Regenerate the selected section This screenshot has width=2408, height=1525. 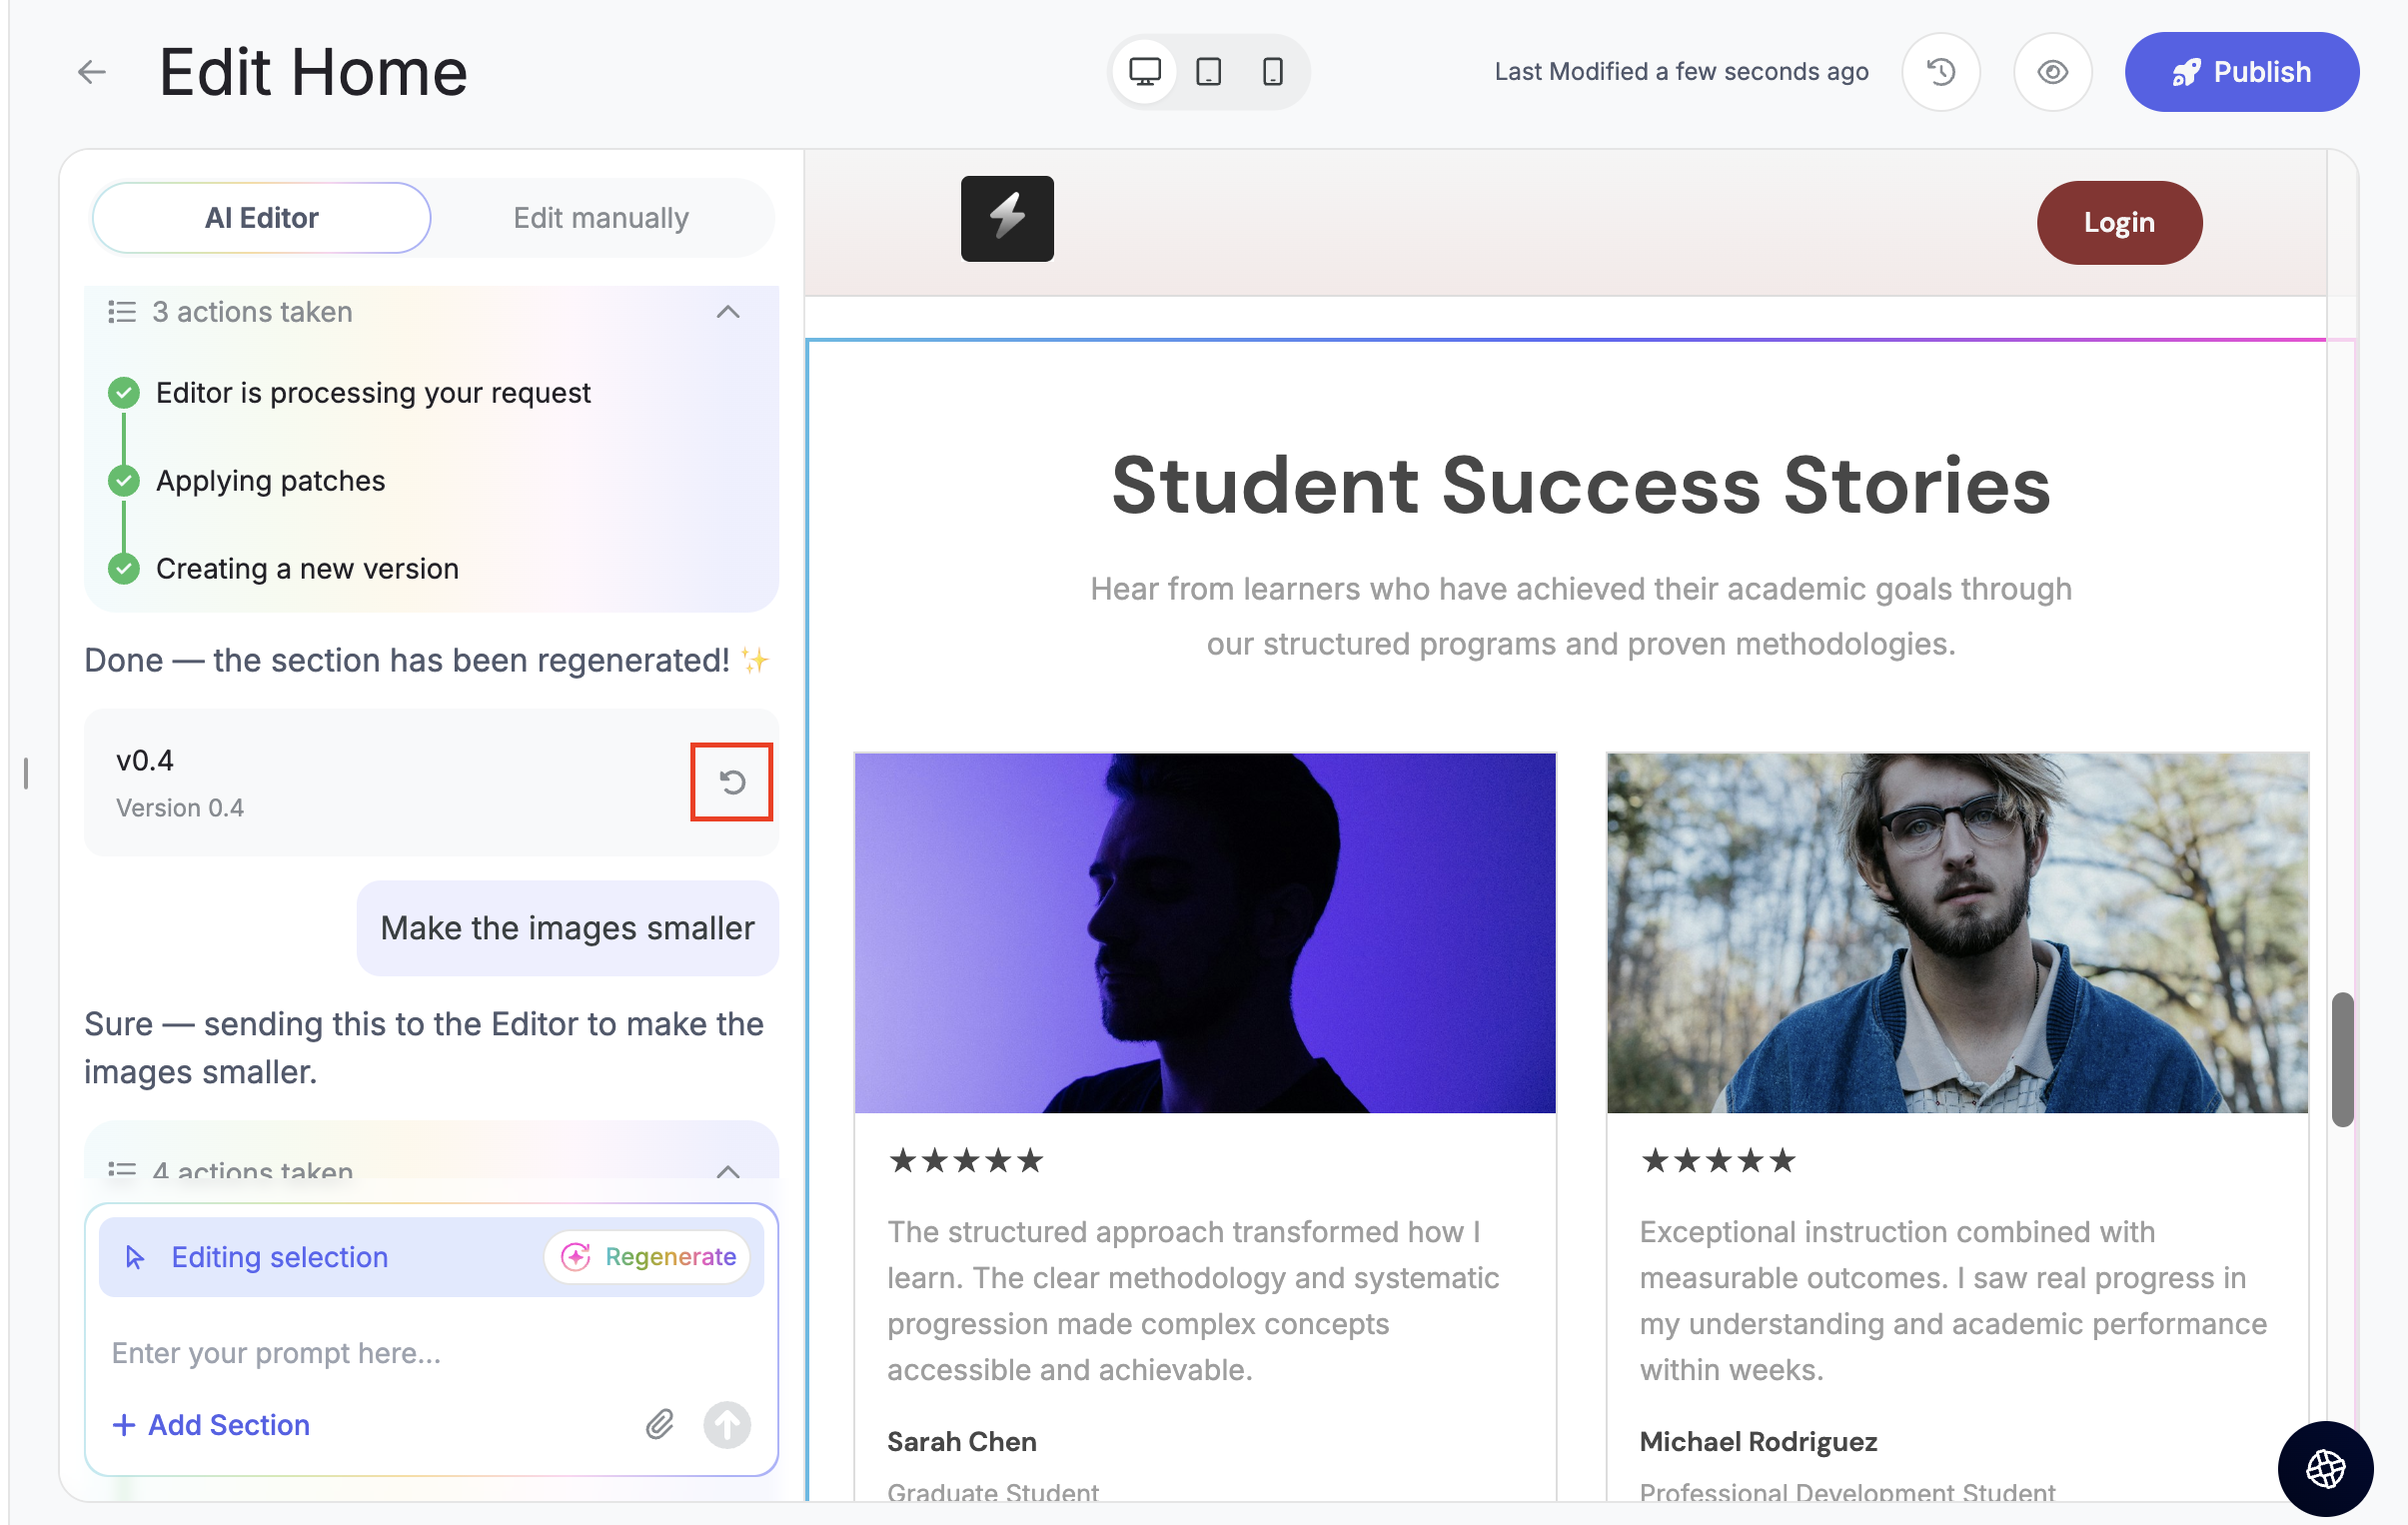pyautogui.click(x=649, y=1257)
